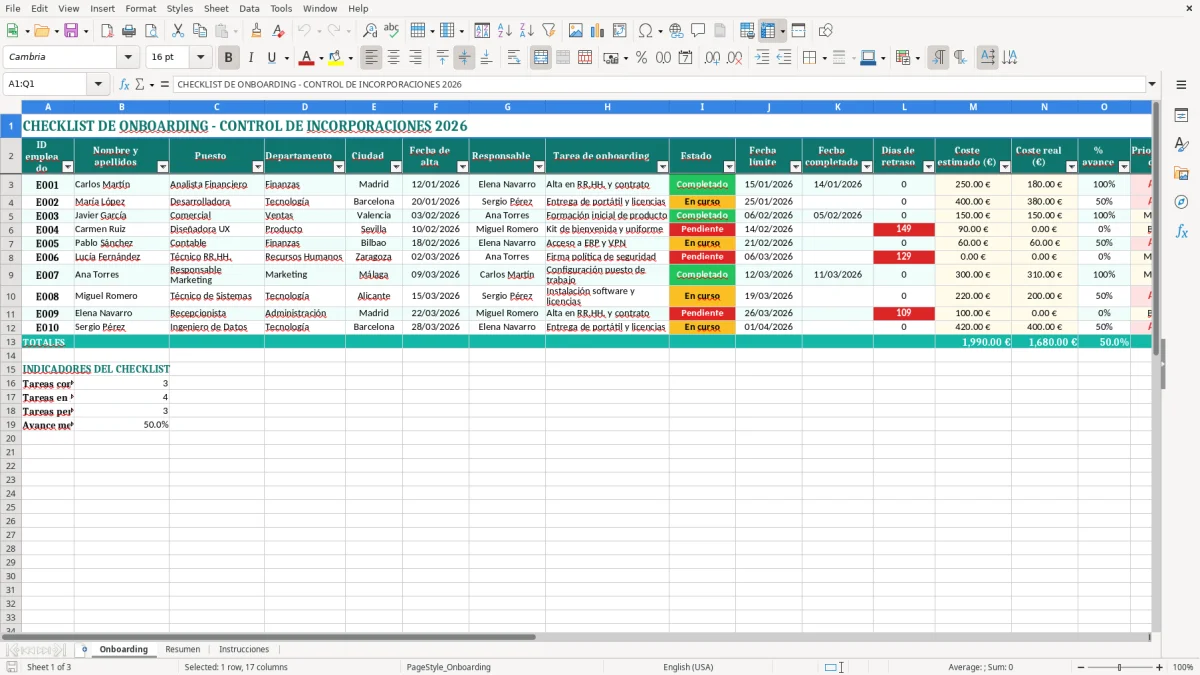Click 100% zoom level in status bar

(1182, 667)
